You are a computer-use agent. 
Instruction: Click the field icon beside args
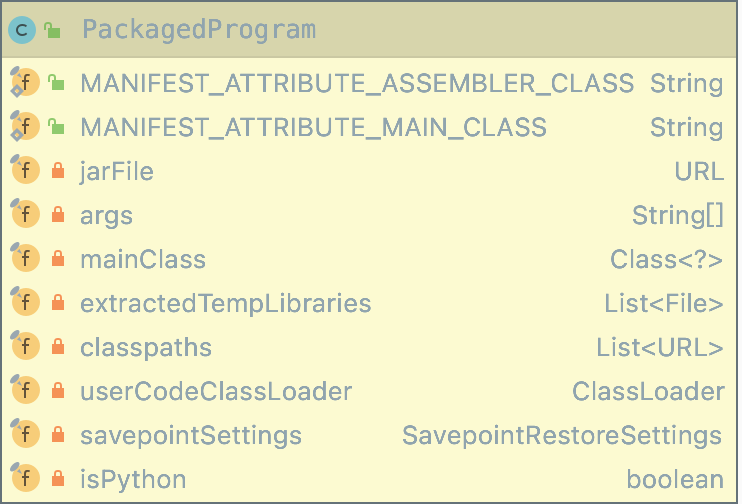(x=25, y=213)
